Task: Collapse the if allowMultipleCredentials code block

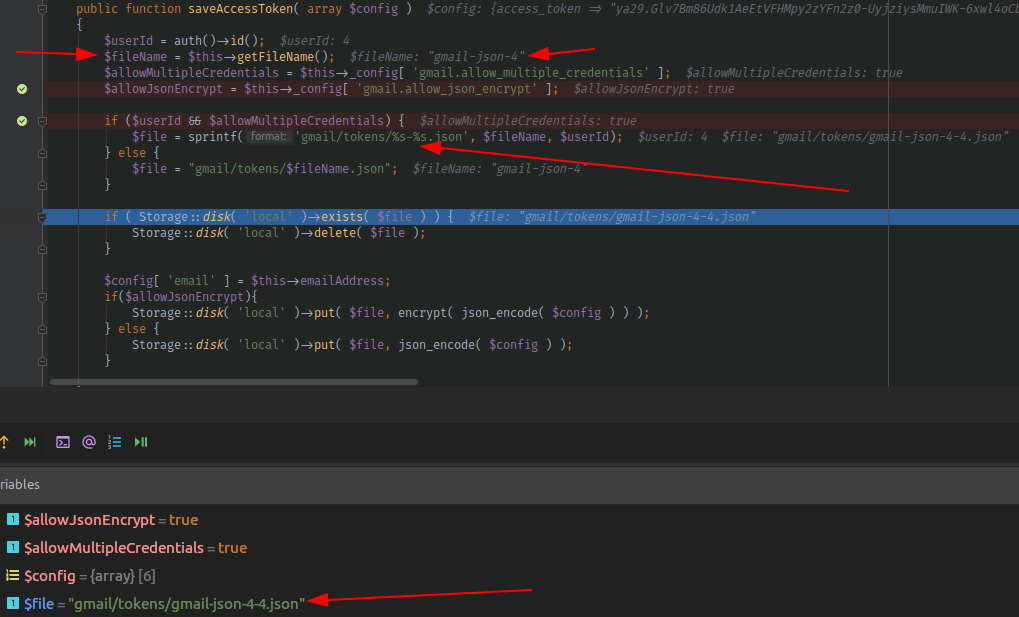Action: point(41,120)
